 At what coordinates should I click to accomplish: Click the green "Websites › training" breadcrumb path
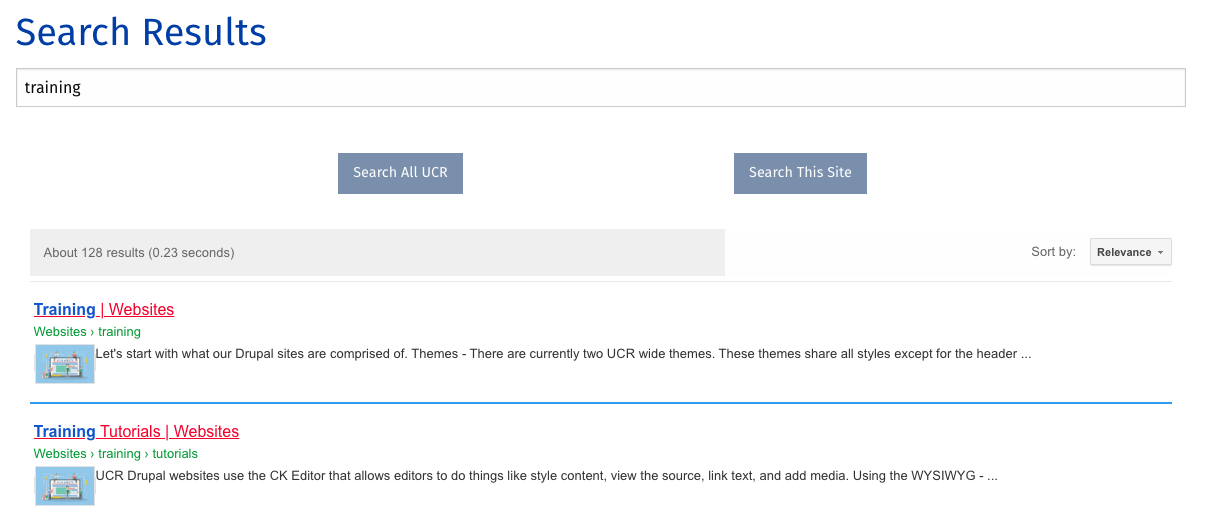click(x=87, y=332)
